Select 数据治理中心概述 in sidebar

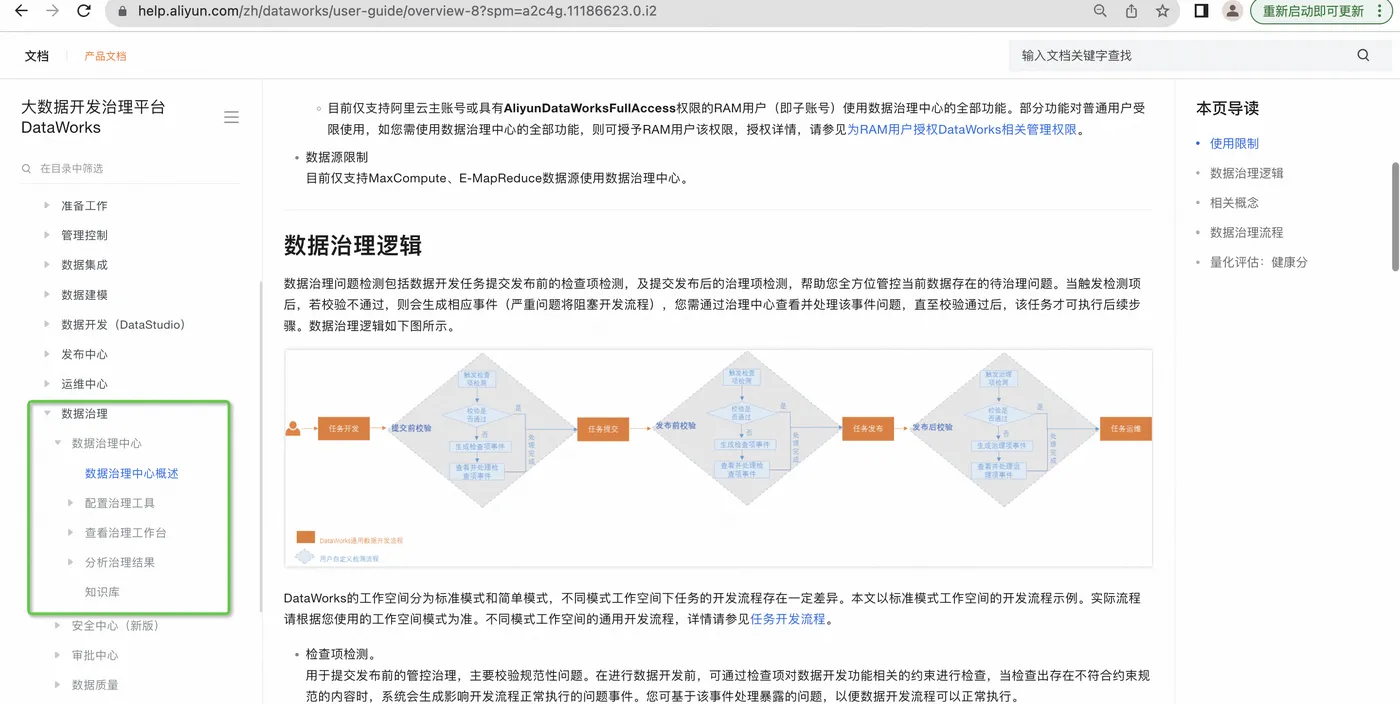pyautogui.click(x=132, y=474)
